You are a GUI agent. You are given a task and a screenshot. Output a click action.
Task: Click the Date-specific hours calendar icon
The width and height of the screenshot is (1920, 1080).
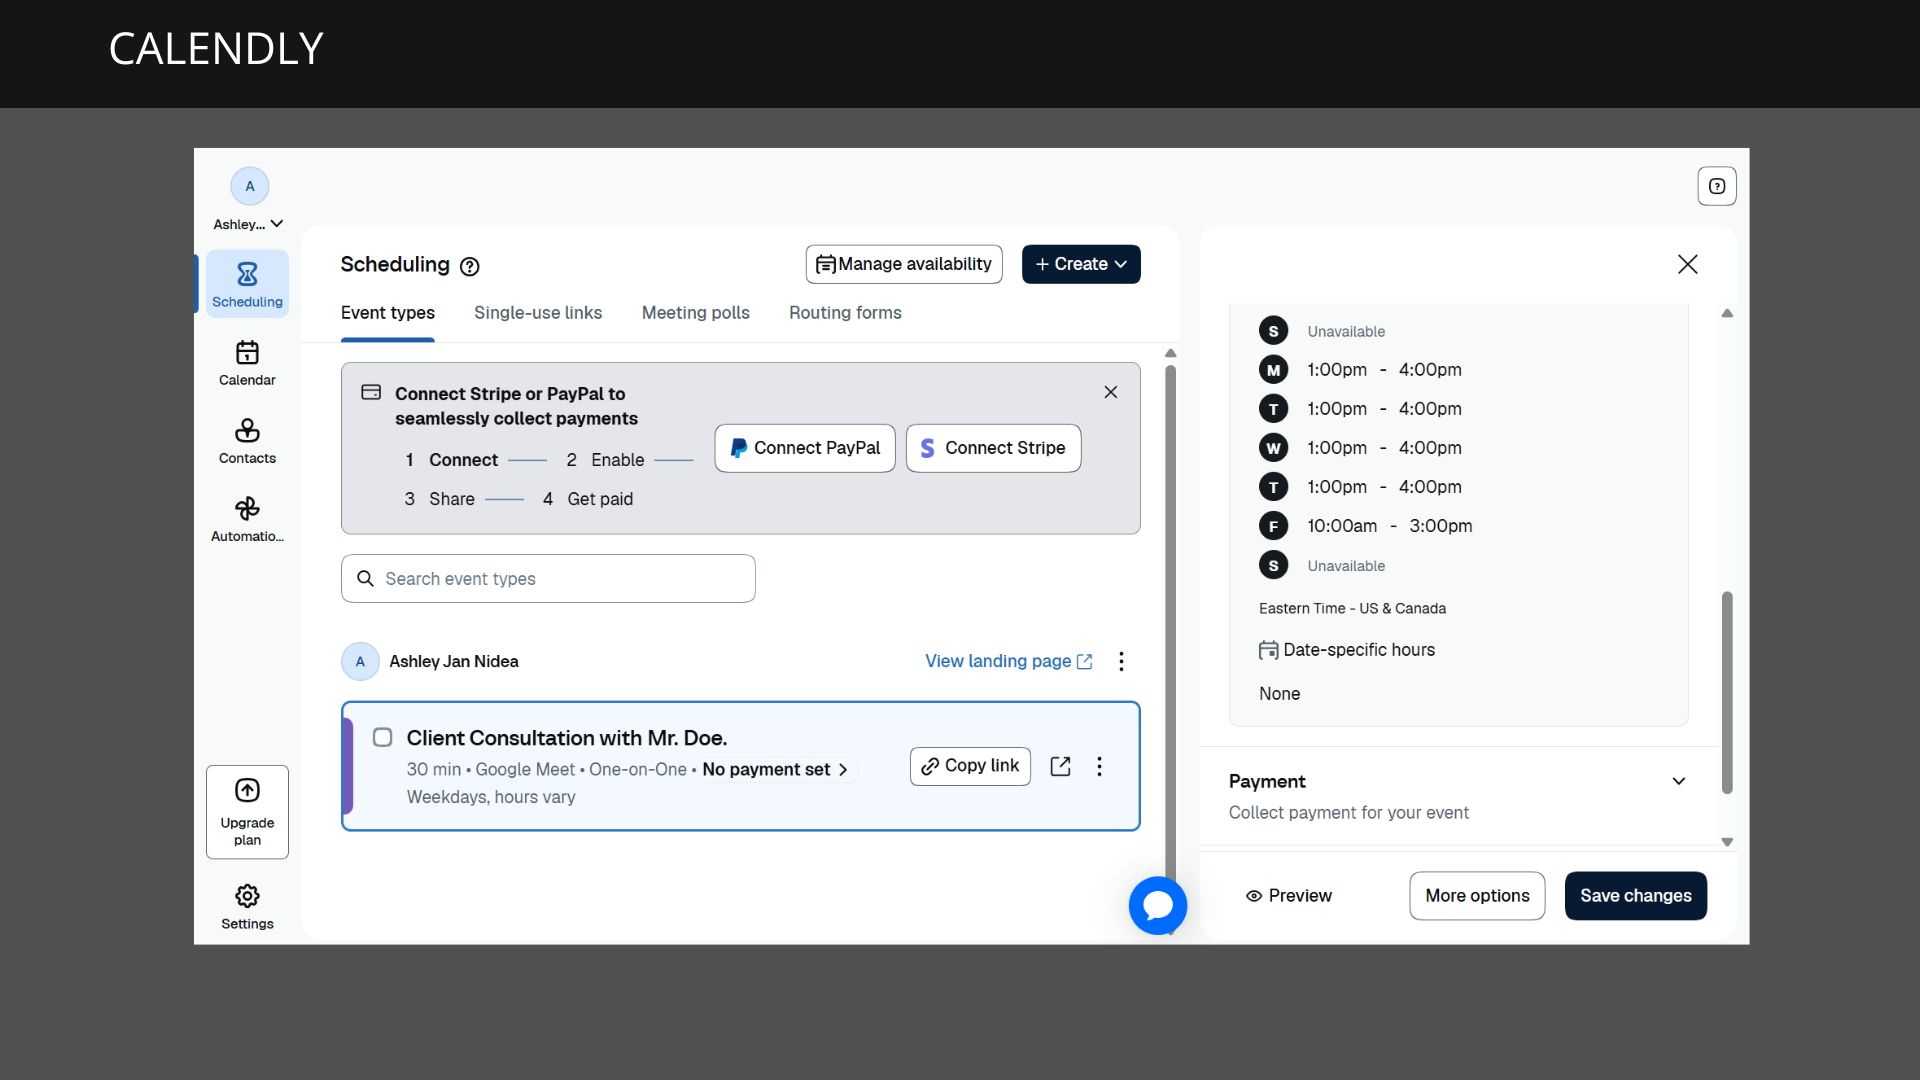(x=1268, y=650)
